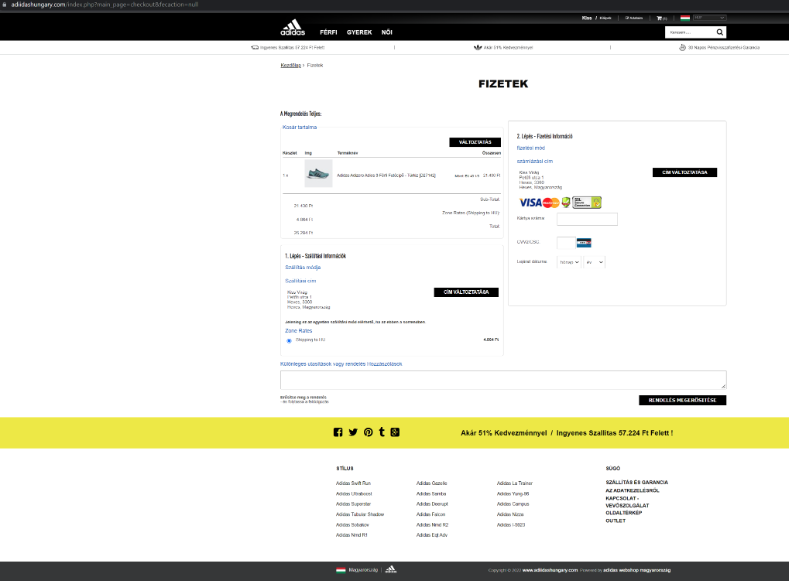Click the RENDELÉS MEGERŐSÍTÉSE button
789x581 pixels.
coord(682,399)
